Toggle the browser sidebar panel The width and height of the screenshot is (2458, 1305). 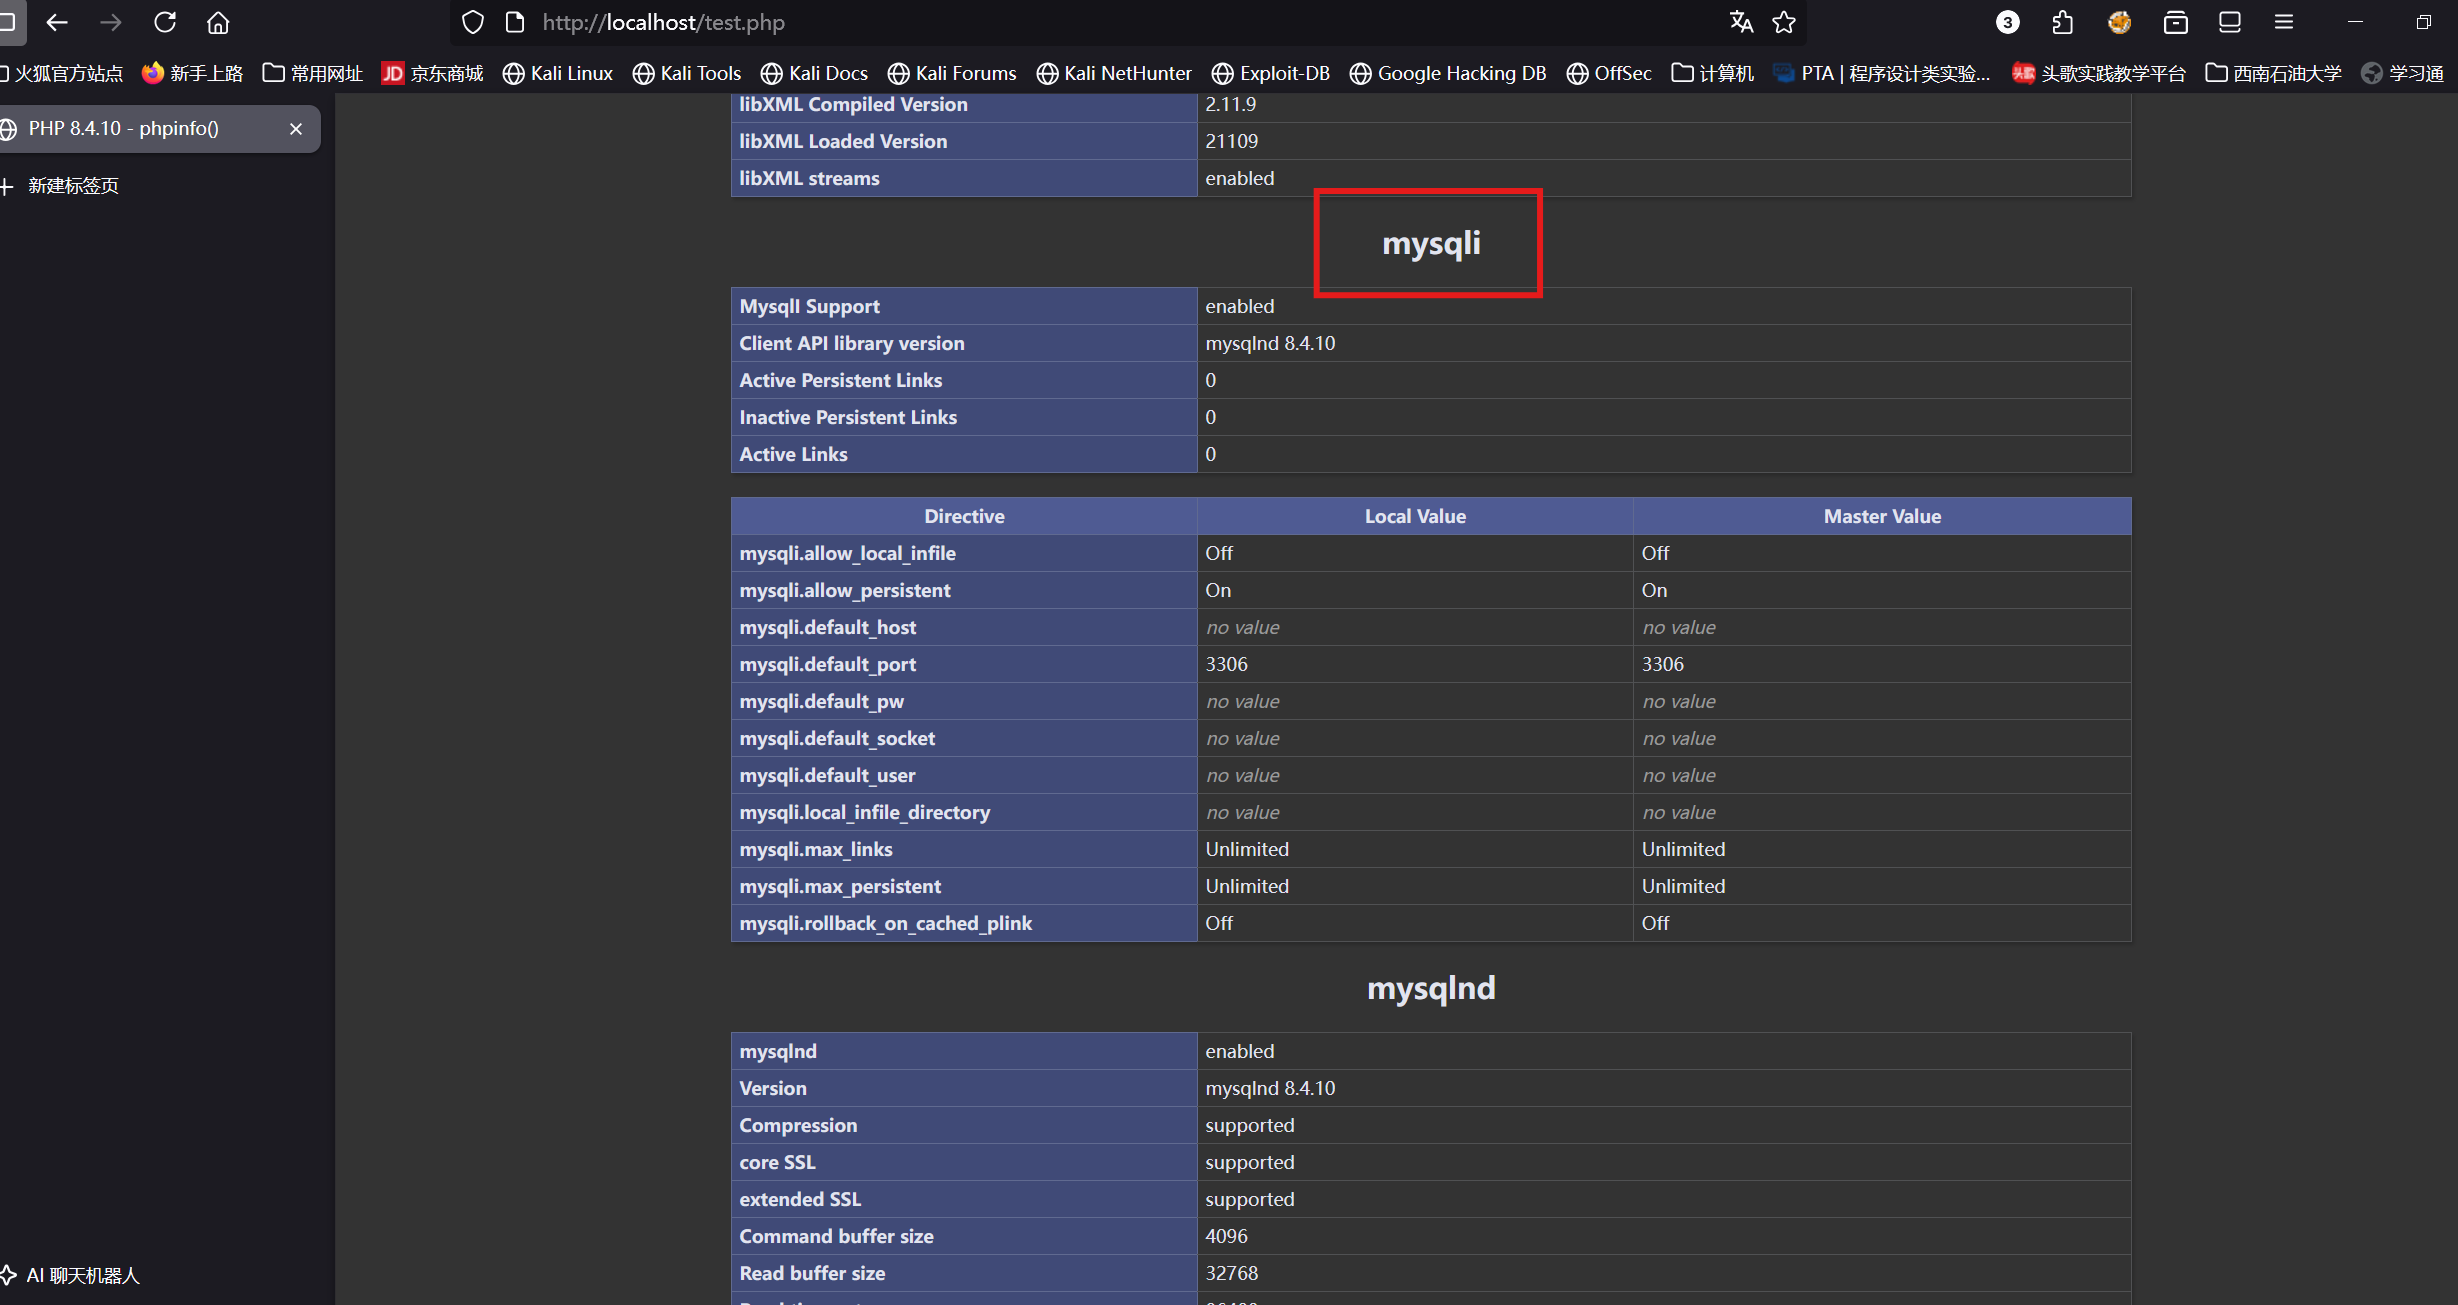point(2230,22)
